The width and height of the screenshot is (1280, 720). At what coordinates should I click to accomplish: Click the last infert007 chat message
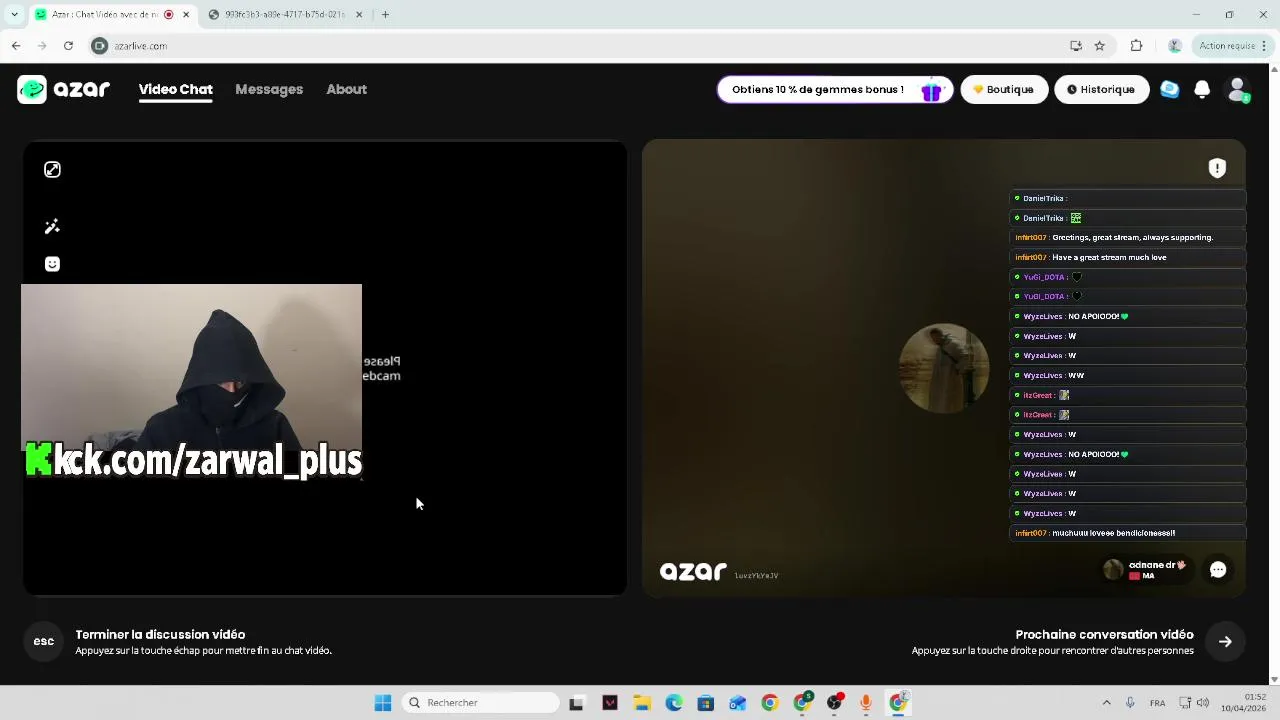(x=1128, y=533)
